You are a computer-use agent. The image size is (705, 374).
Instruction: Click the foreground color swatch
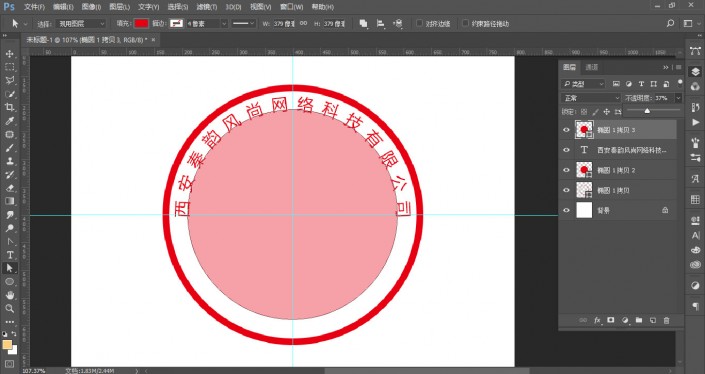pyautogui.click(x=7, y=345)
